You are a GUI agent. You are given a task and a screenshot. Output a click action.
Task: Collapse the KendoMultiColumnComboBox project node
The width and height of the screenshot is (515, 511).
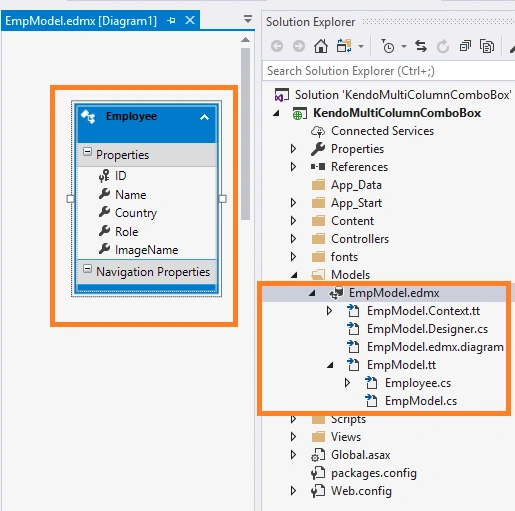point(276,113)
